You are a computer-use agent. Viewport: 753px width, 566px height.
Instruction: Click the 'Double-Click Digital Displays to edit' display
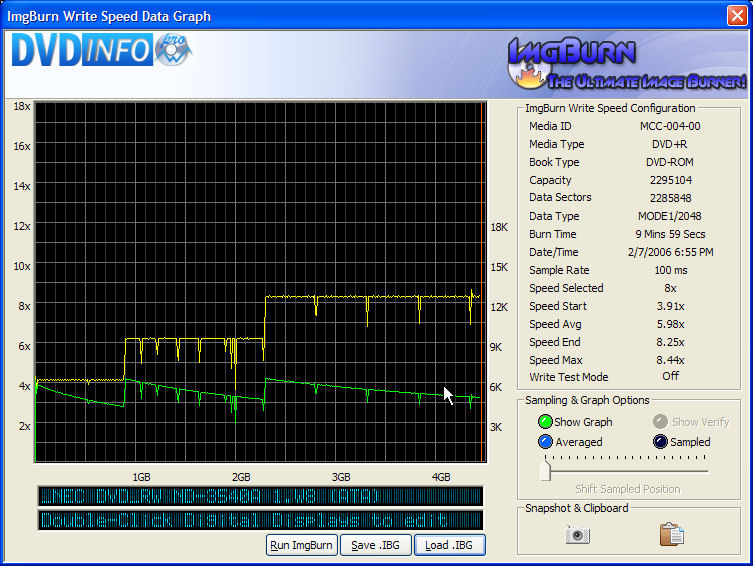[x=260, y=520]
